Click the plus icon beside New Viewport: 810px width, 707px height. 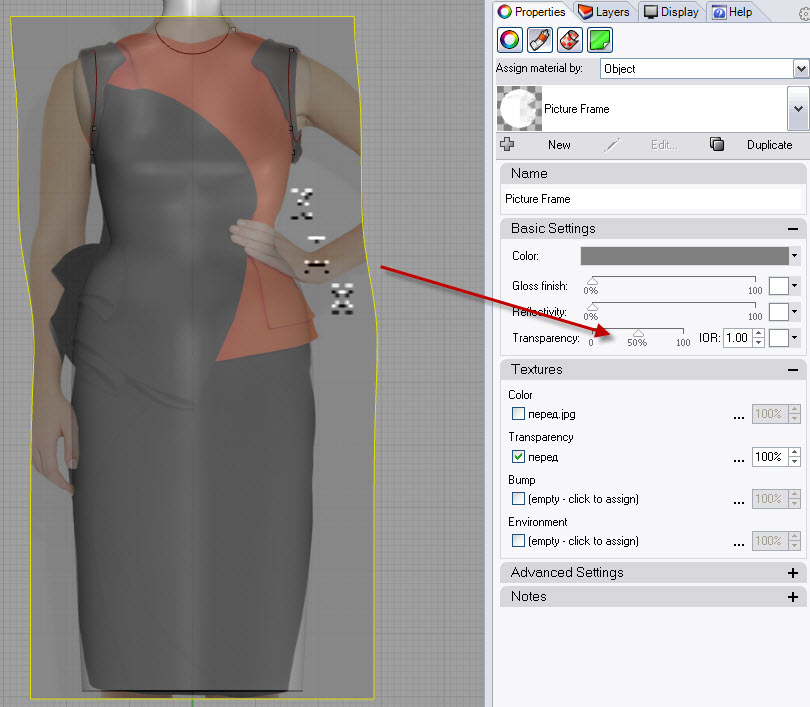click(x=507, y=144)
